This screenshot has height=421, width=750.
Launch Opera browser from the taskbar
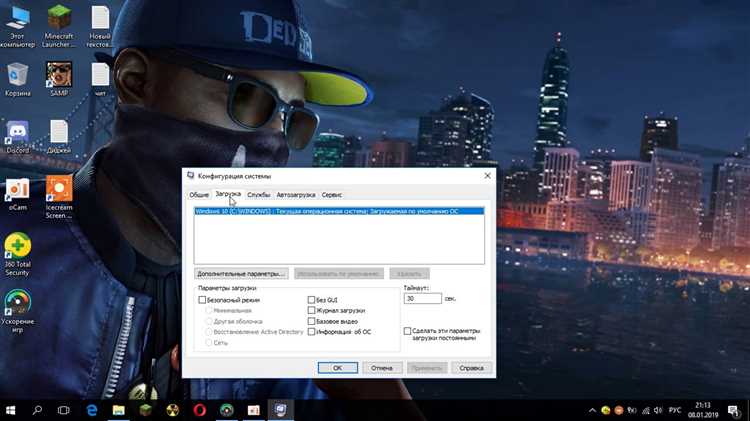click(x=199, y=410)
